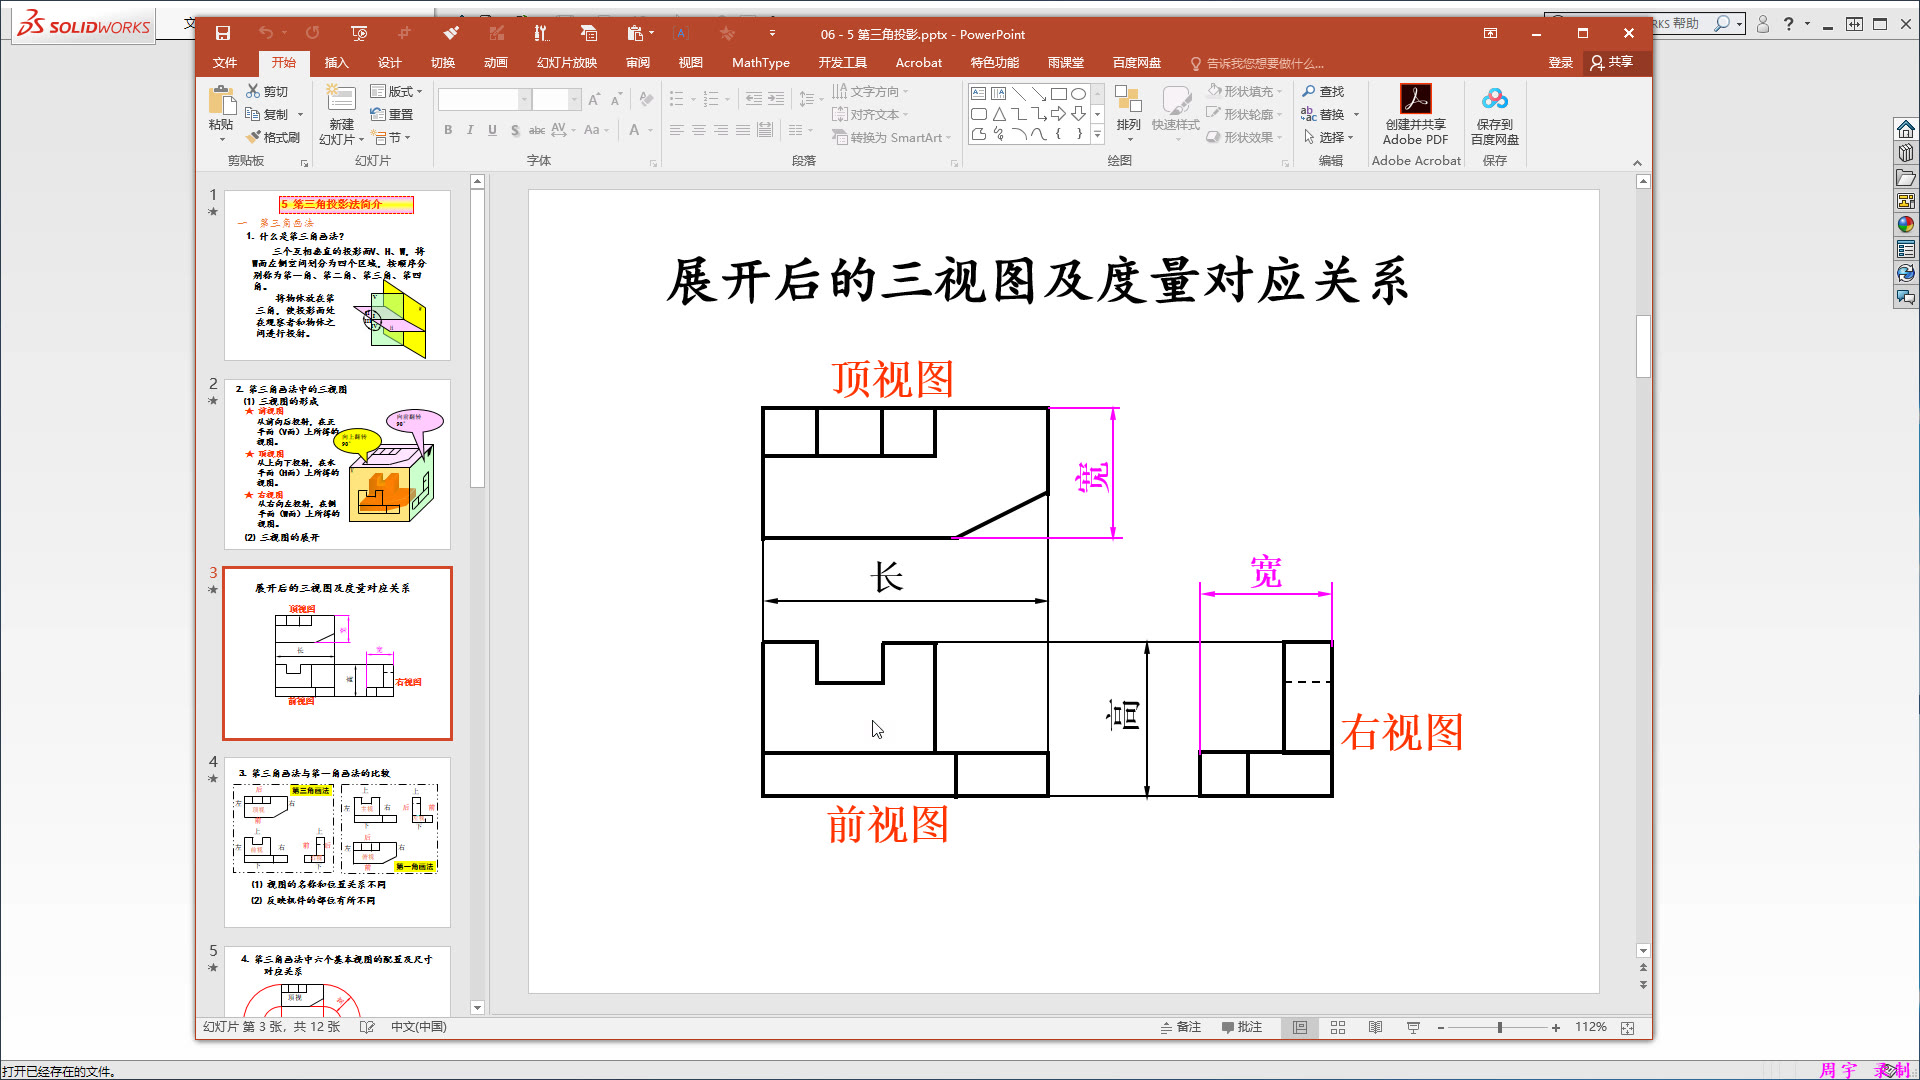1920x1080 pixels.
Task: Toggle justify text alignment
Action: pyautogui.click(x=743, y=130)
